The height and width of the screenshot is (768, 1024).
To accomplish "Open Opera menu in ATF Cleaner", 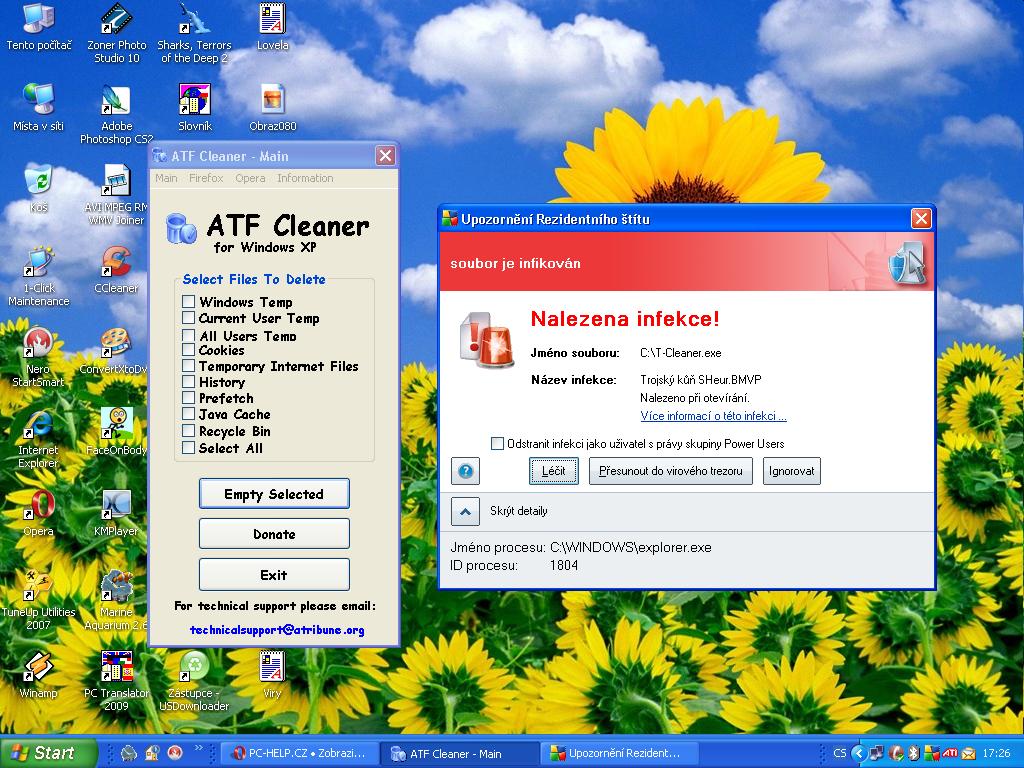I will (x=250, y=178).
